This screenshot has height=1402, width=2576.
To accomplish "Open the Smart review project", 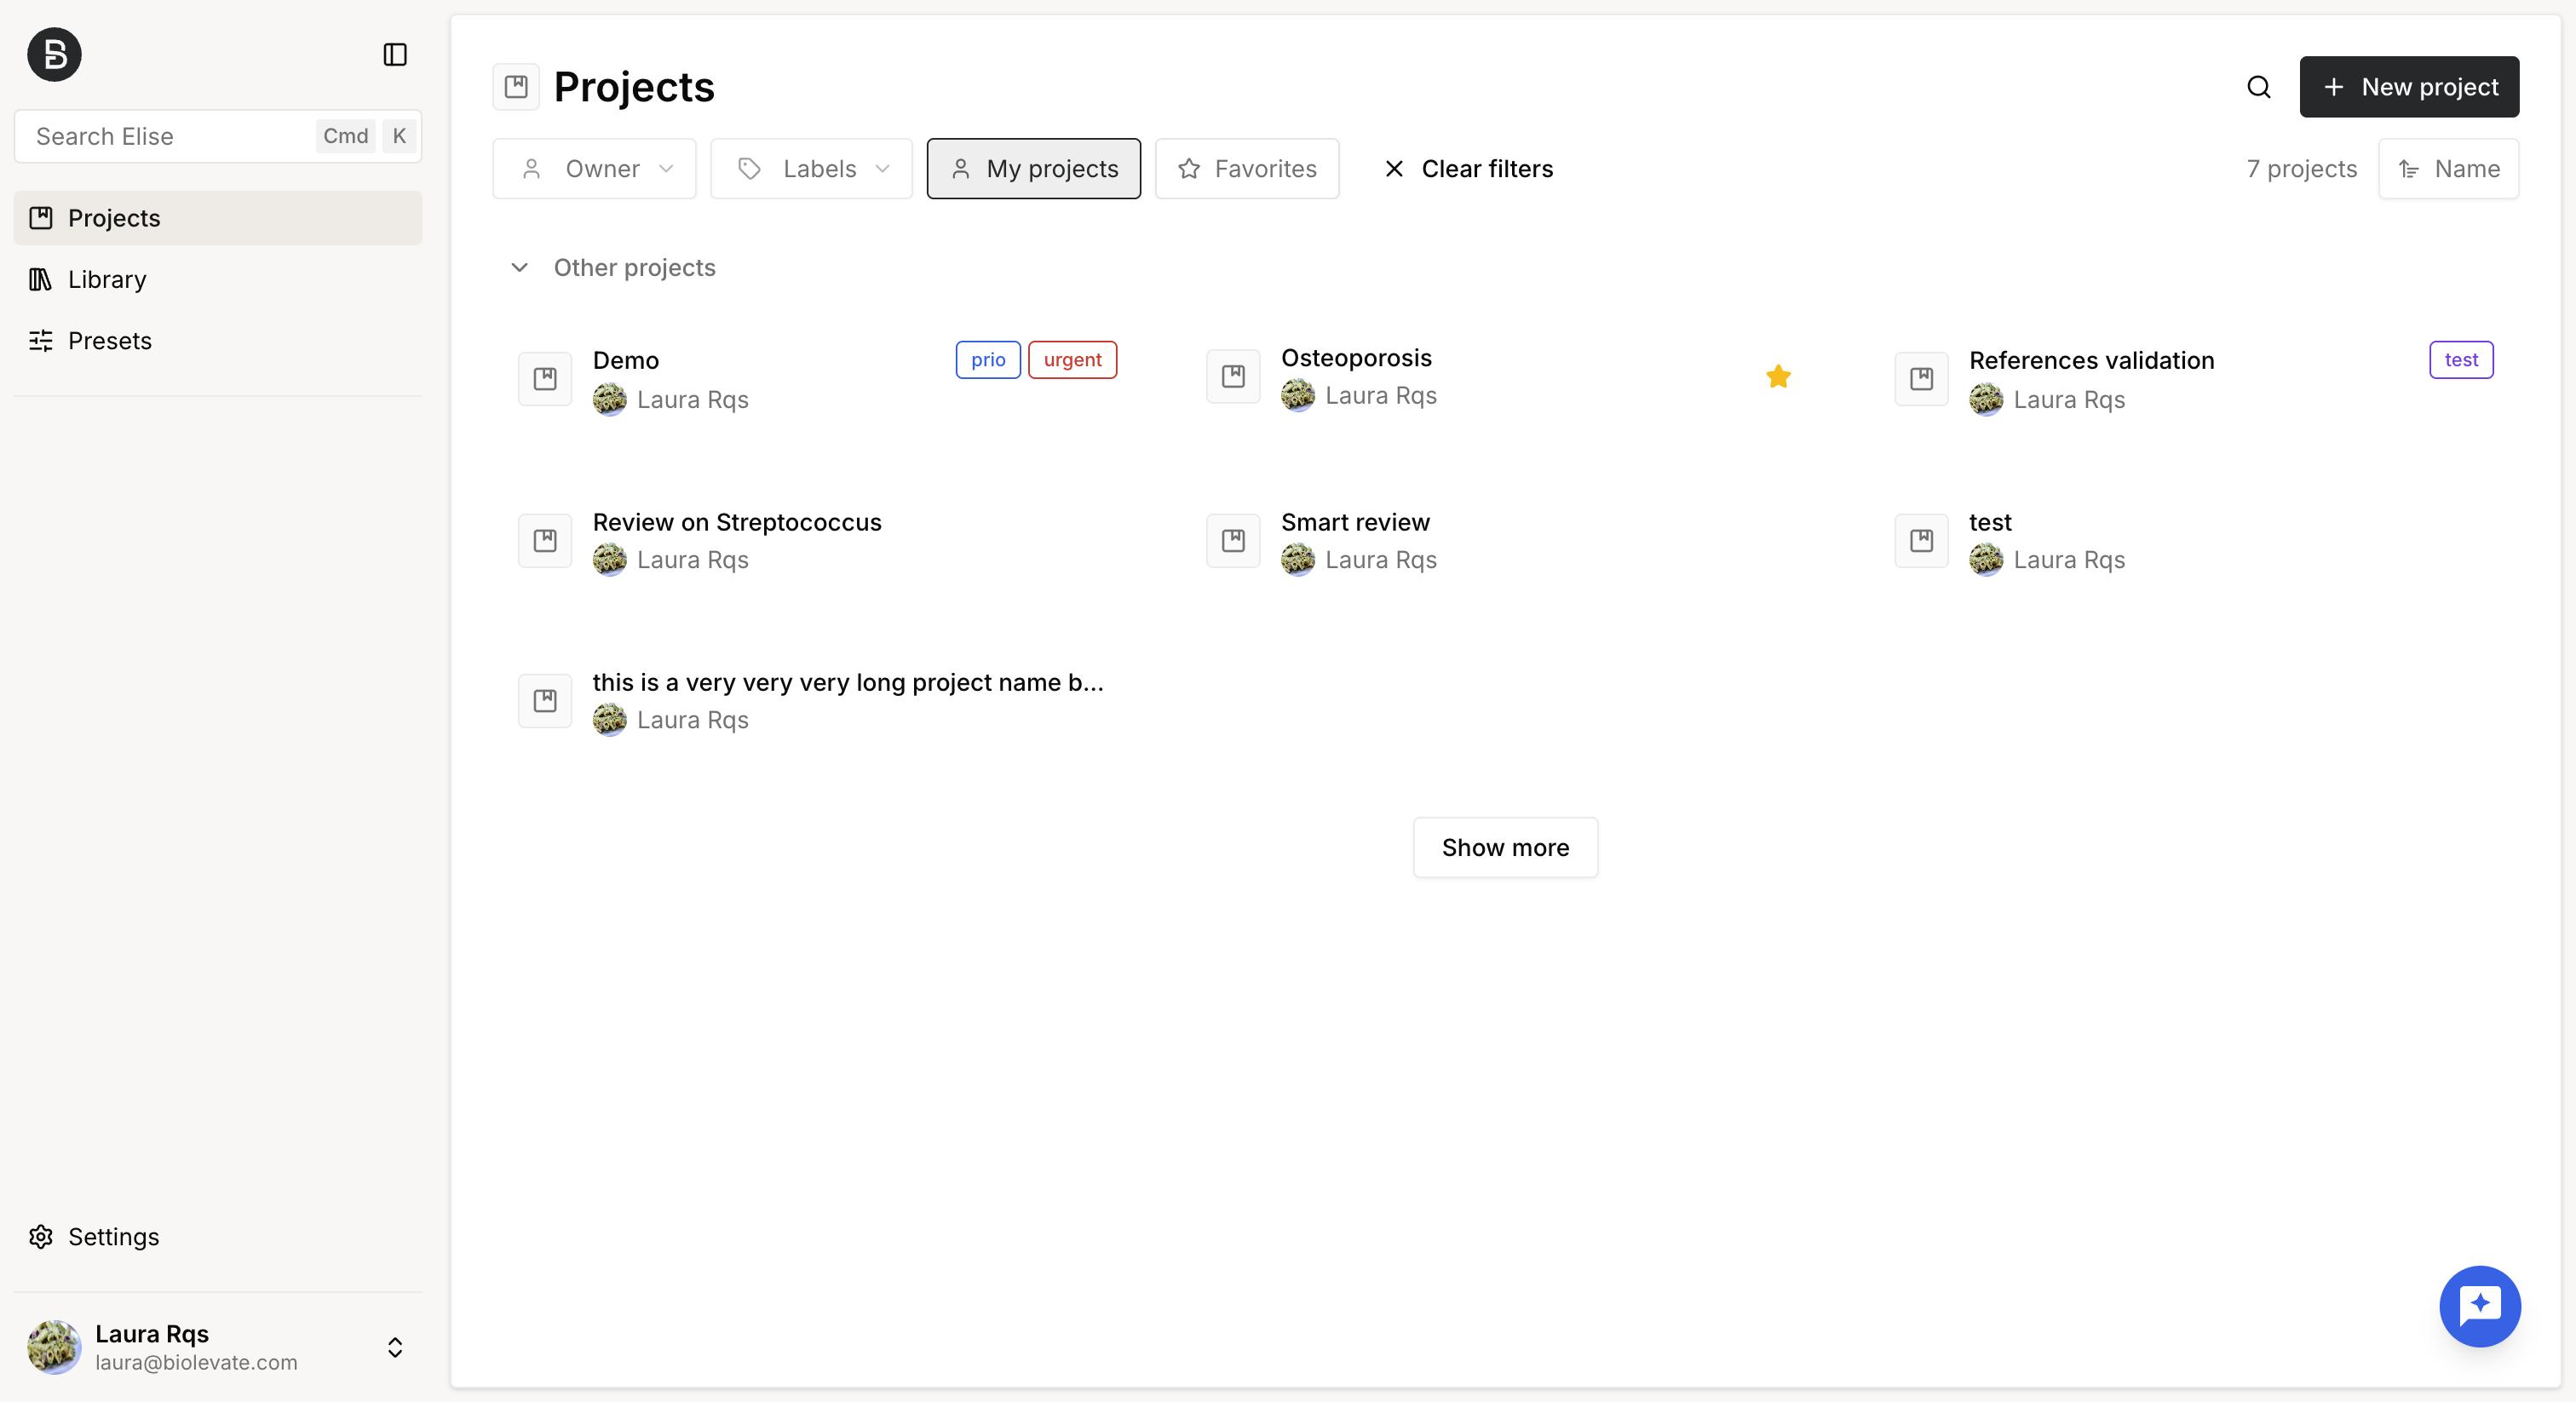I will point(1355,522).
